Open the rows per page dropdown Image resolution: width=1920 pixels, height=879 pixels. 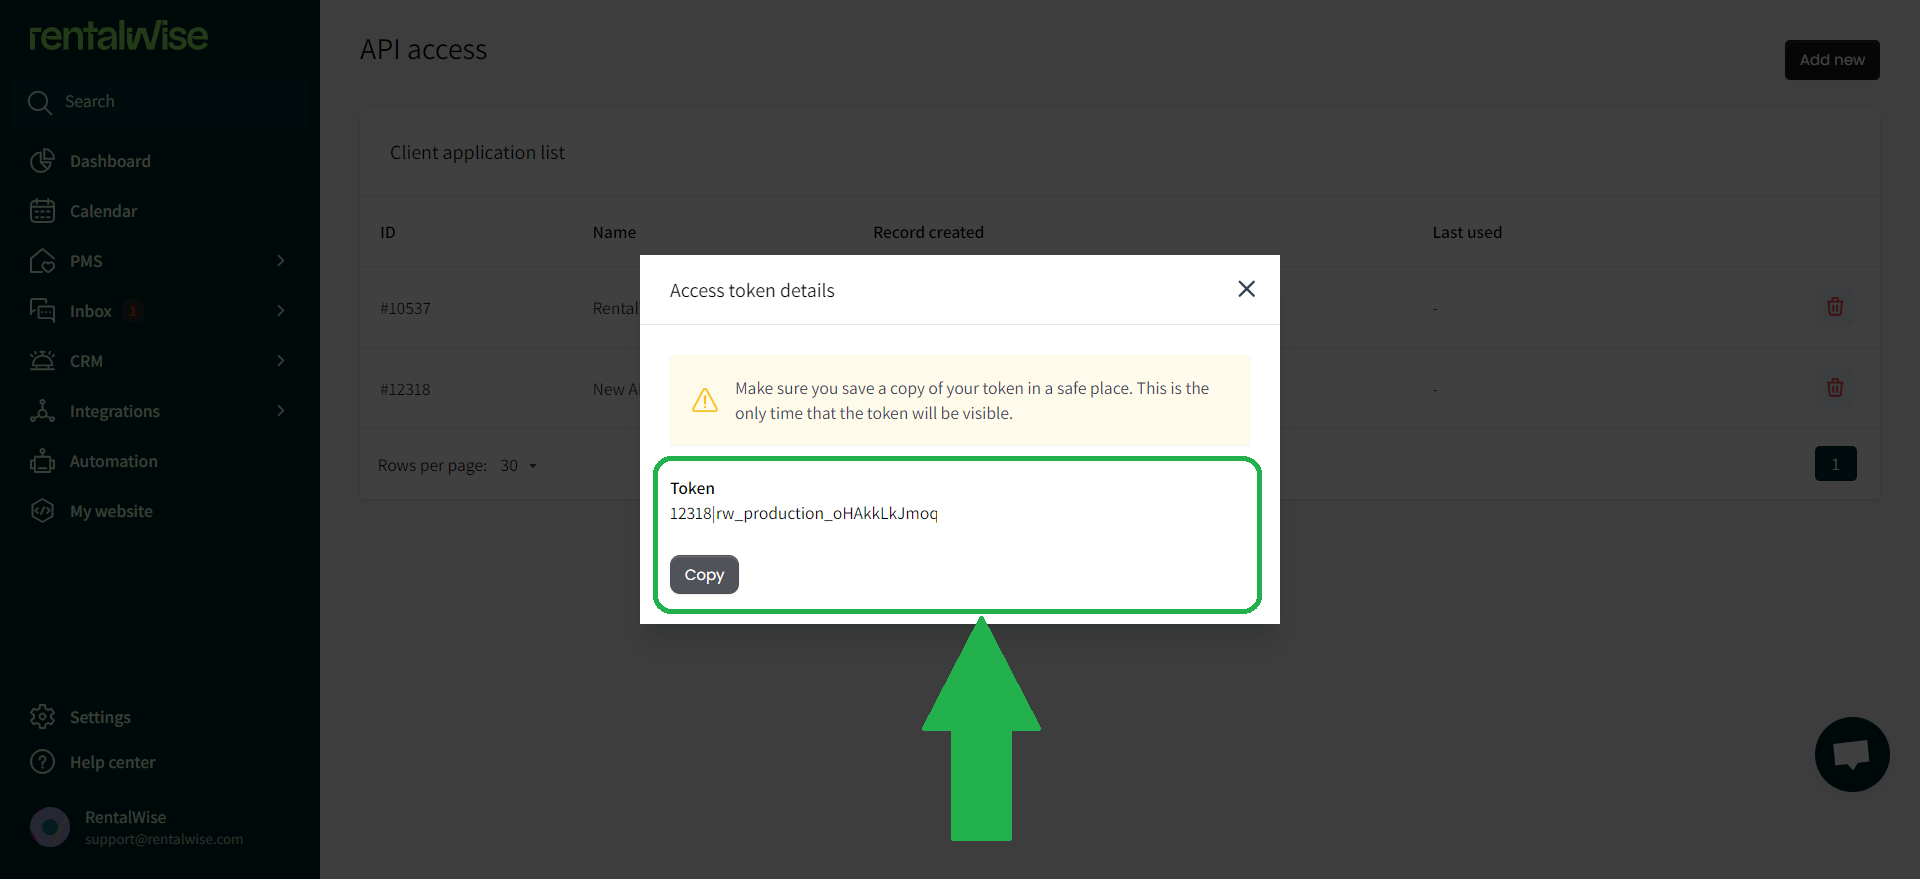point(519,466)
